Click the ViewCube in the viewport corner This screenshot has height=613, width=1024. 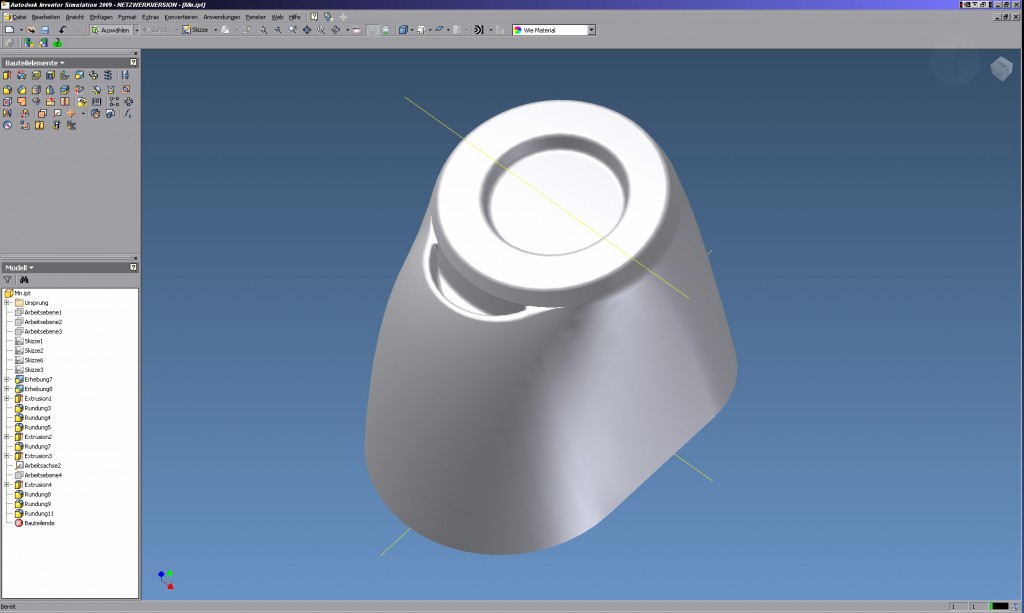click(x=1000, y=68)
